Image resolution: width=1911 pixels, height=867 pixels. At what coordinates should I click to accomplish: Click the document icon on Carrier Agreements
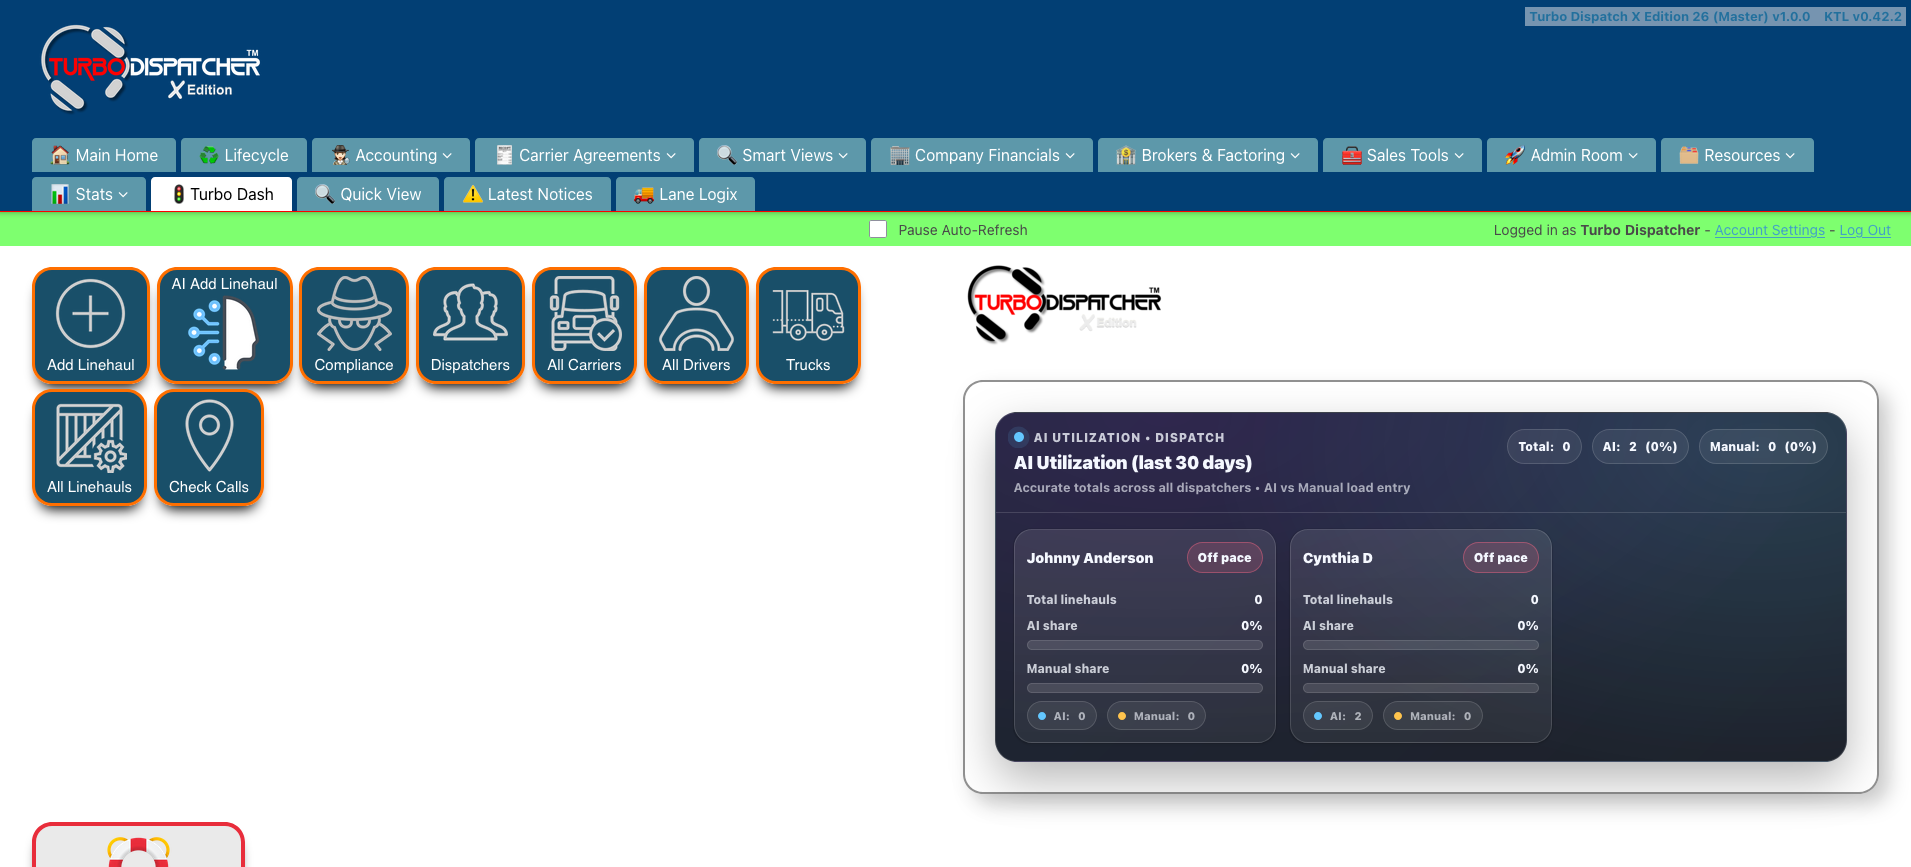(504, 155)
